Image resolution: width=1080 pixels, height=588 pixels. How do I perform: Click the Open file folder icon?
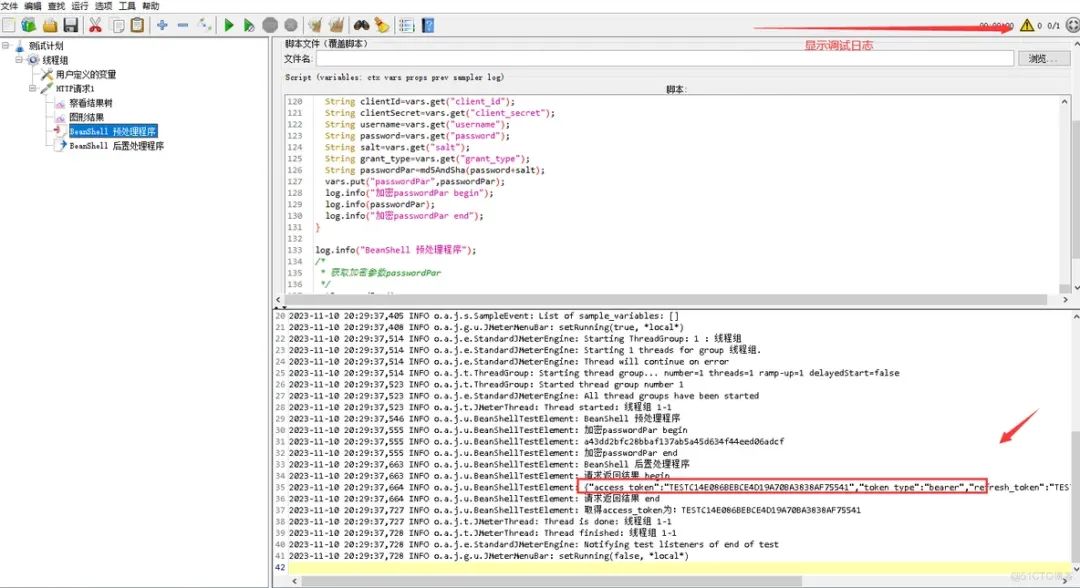[x=50, y=25]
